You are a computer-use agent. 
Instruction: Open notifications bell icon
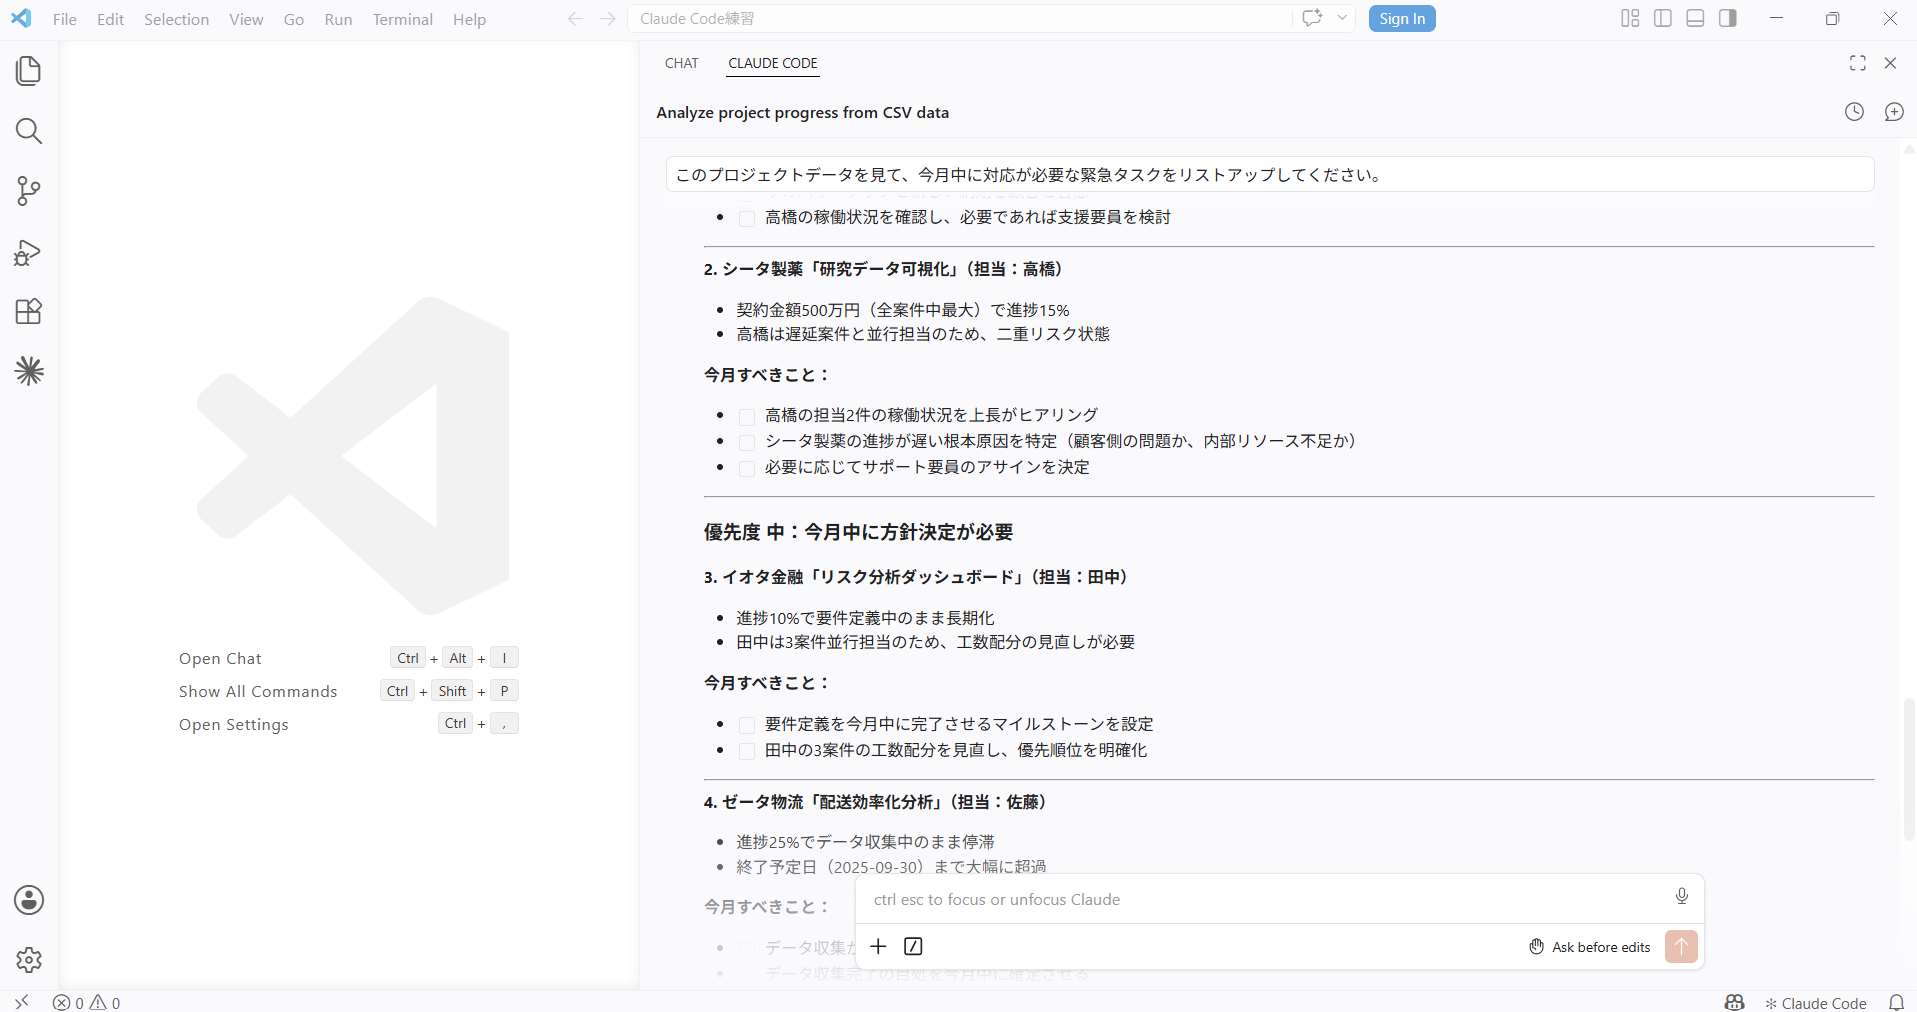1896,1002
